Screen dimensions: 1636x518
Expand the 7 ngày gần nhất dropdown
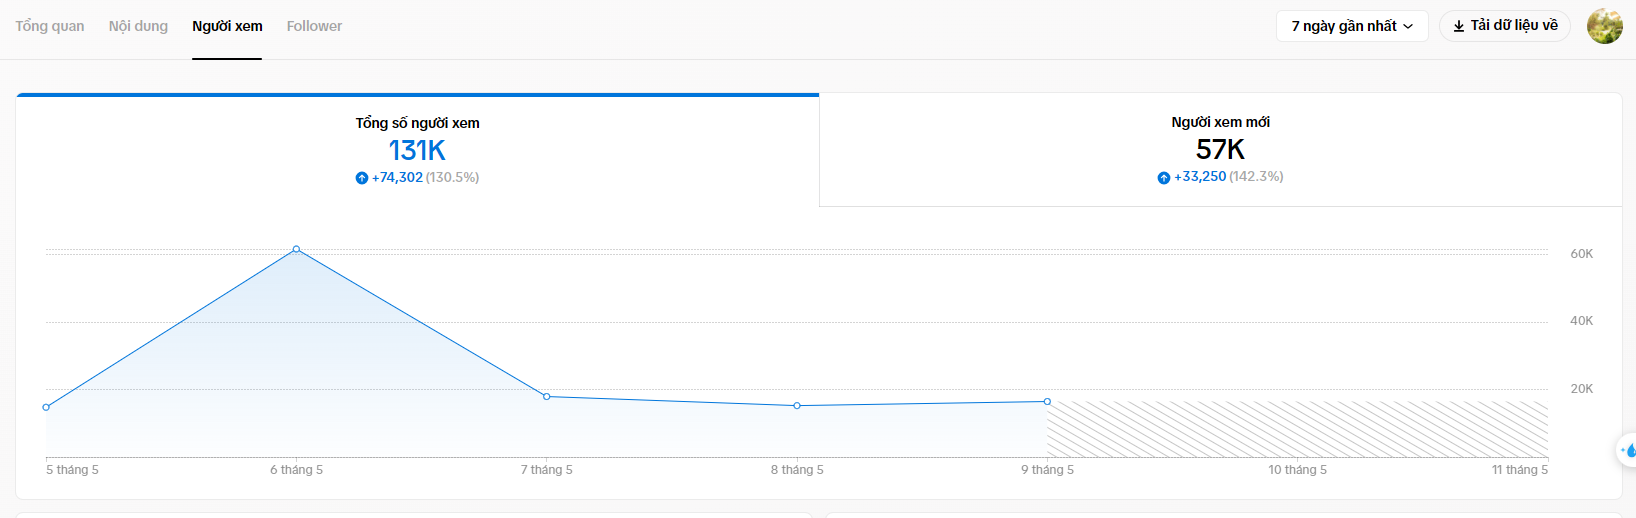coord(1351,26)
